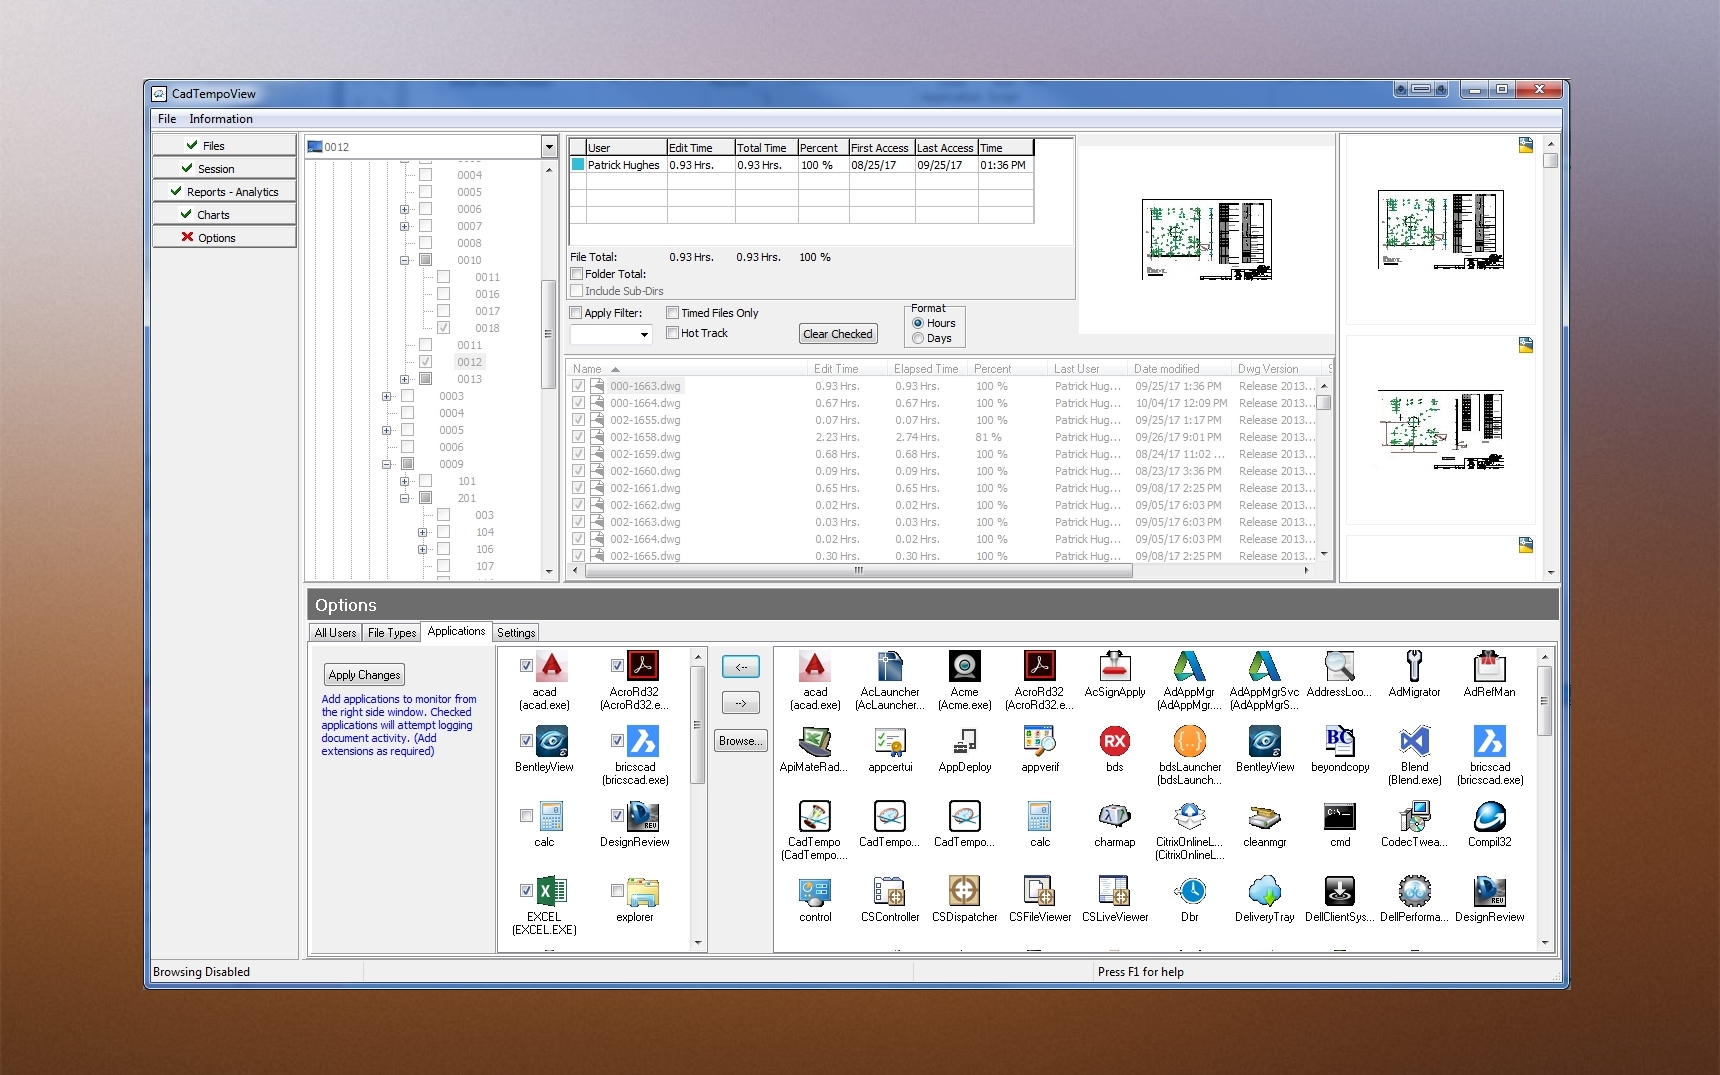The image size is (1720, 1075).
Task: Select the AdAppMgrSvc application icon
Action: [1264, 667]
